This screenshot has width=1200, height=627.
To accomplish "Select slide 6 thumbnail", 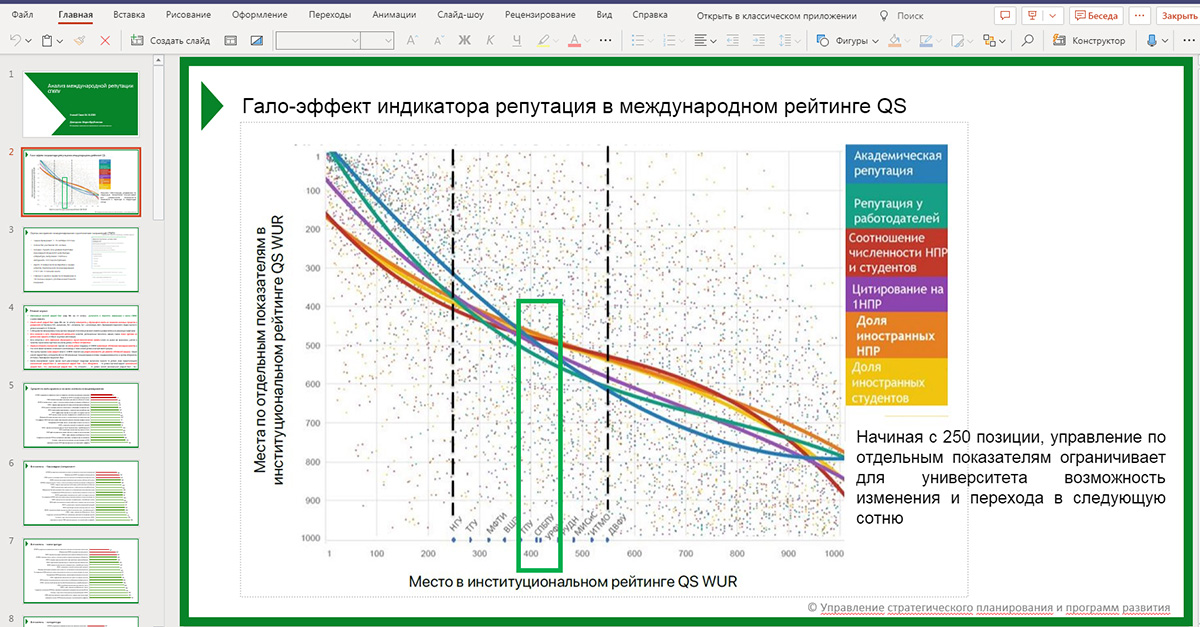I will [83, 492].
